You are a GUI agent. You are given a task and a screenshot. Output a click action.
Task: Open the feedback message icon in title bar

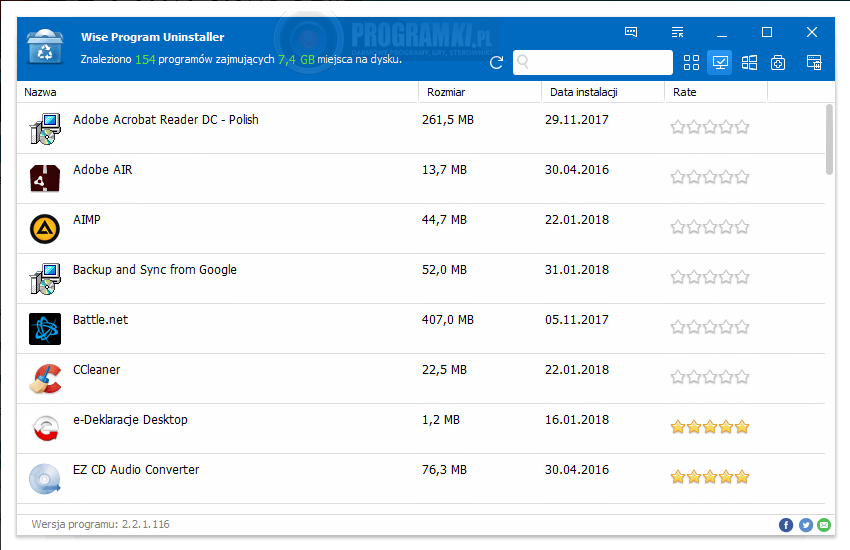[x=631, y=32]
